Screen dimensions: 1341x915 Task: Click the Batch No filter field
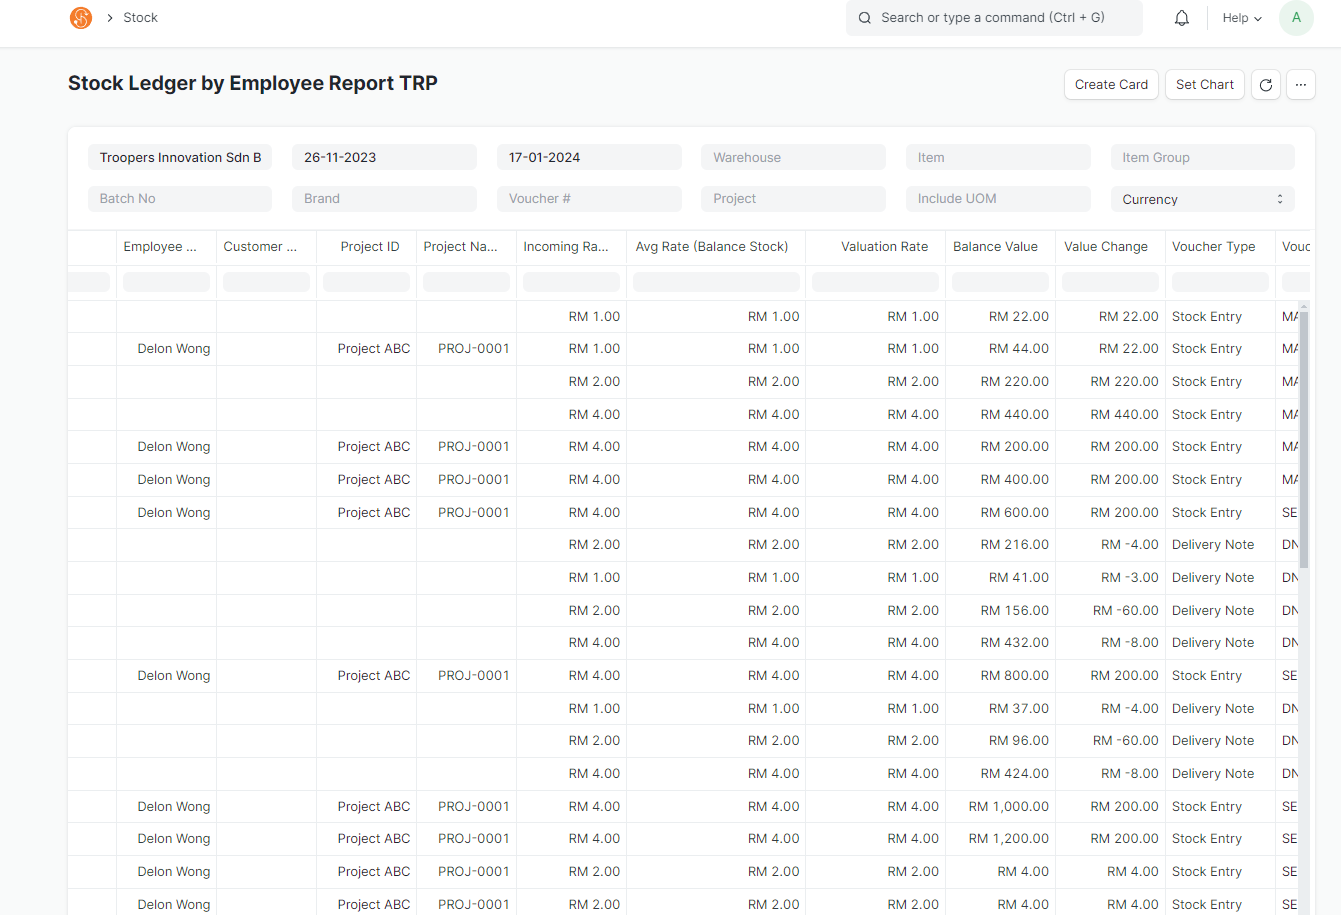coord(180,198)
